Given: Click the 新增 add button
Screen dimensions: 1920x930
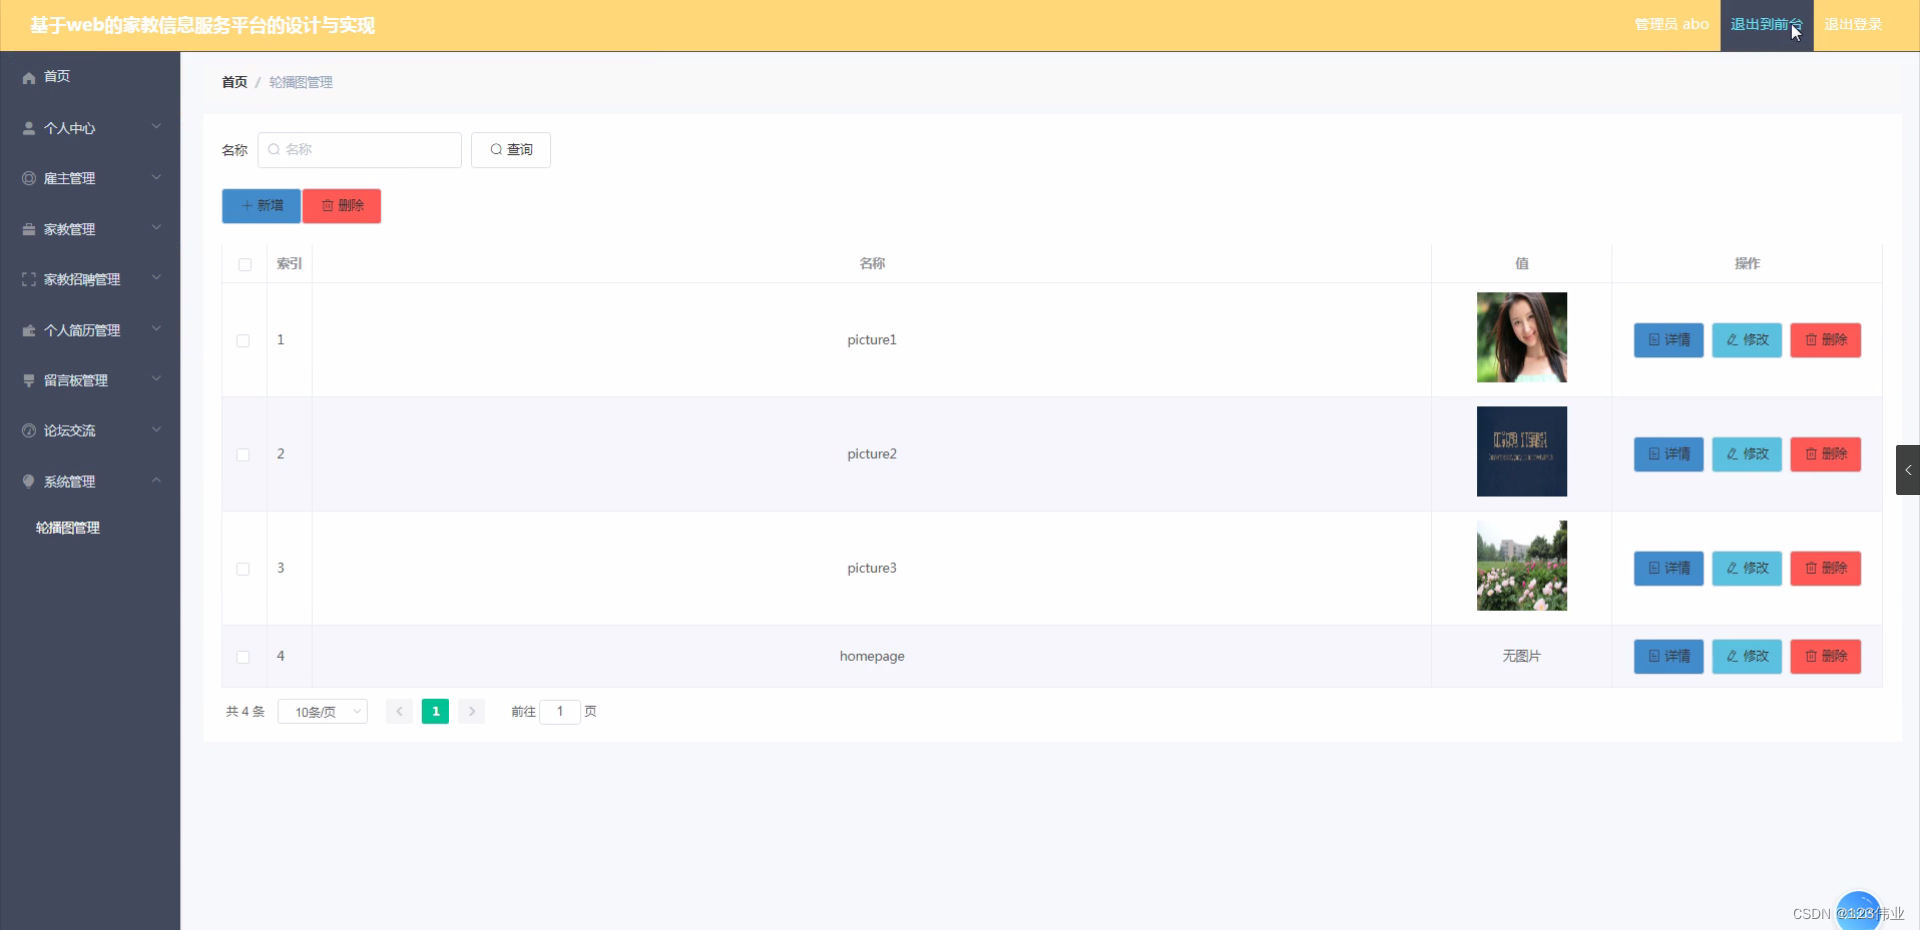Looking at the screenshot, I should coord(260,205).
